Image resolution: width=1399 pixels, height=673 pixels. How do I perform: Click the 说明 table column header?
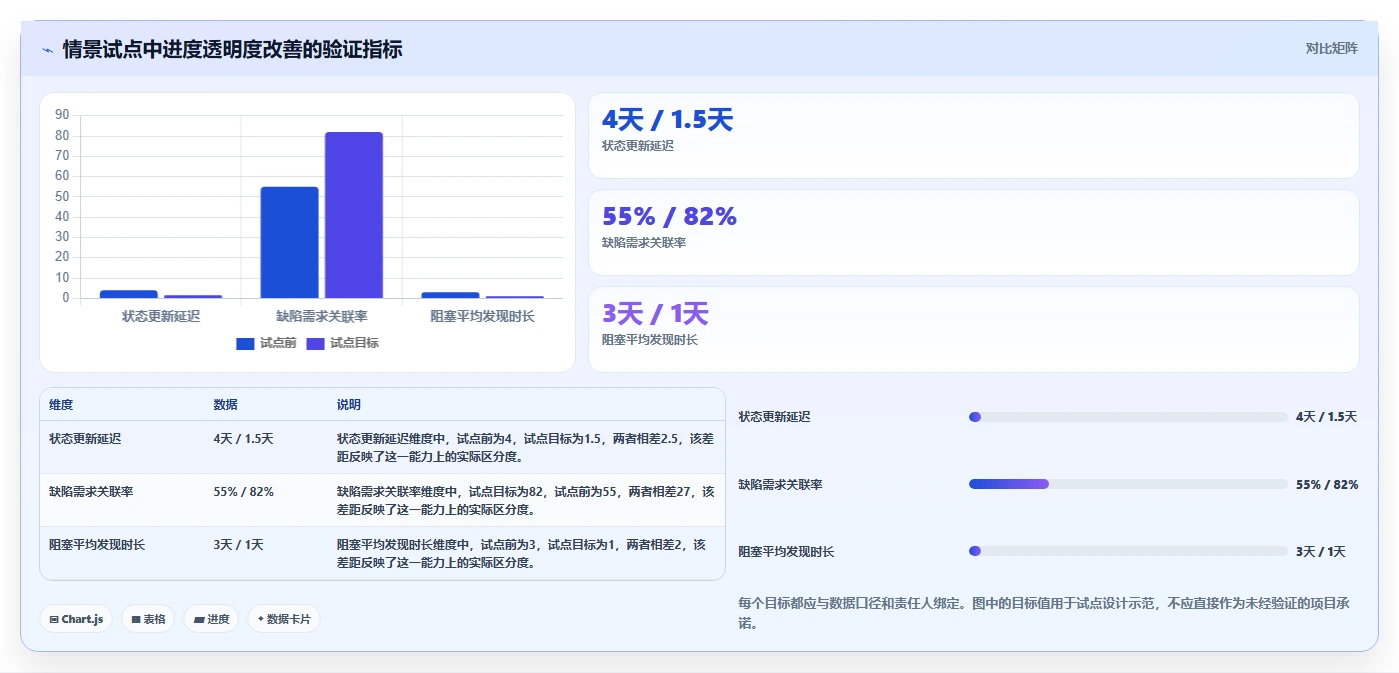pos(349,405)
